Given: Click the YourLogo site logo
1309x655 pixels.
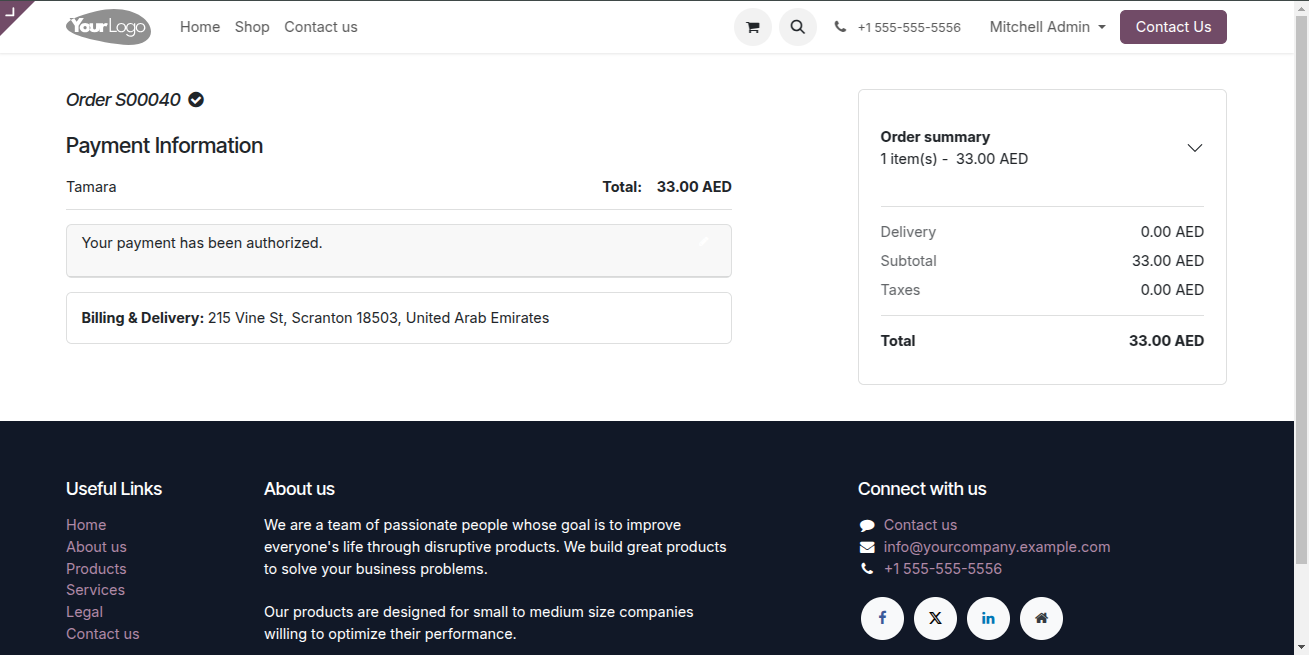Looking at the screenshot, I should point(108,27).
